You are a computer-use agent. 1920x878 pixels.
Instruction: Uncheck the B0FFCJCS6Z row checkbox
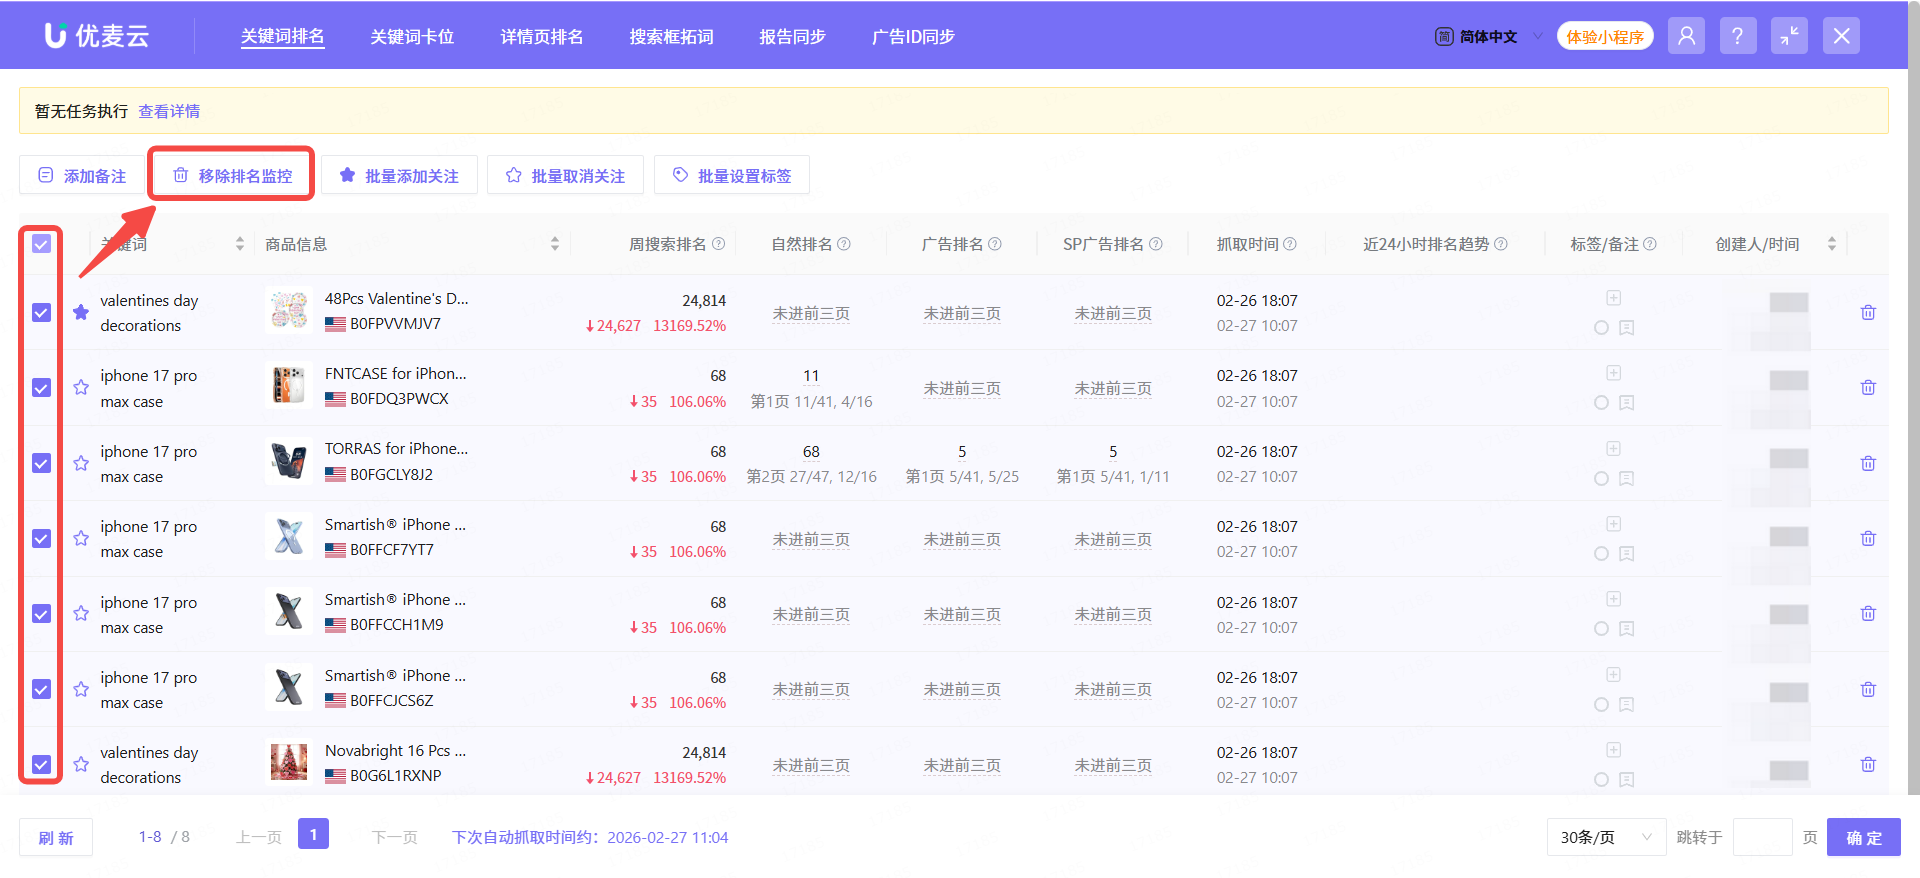(41, 689)
